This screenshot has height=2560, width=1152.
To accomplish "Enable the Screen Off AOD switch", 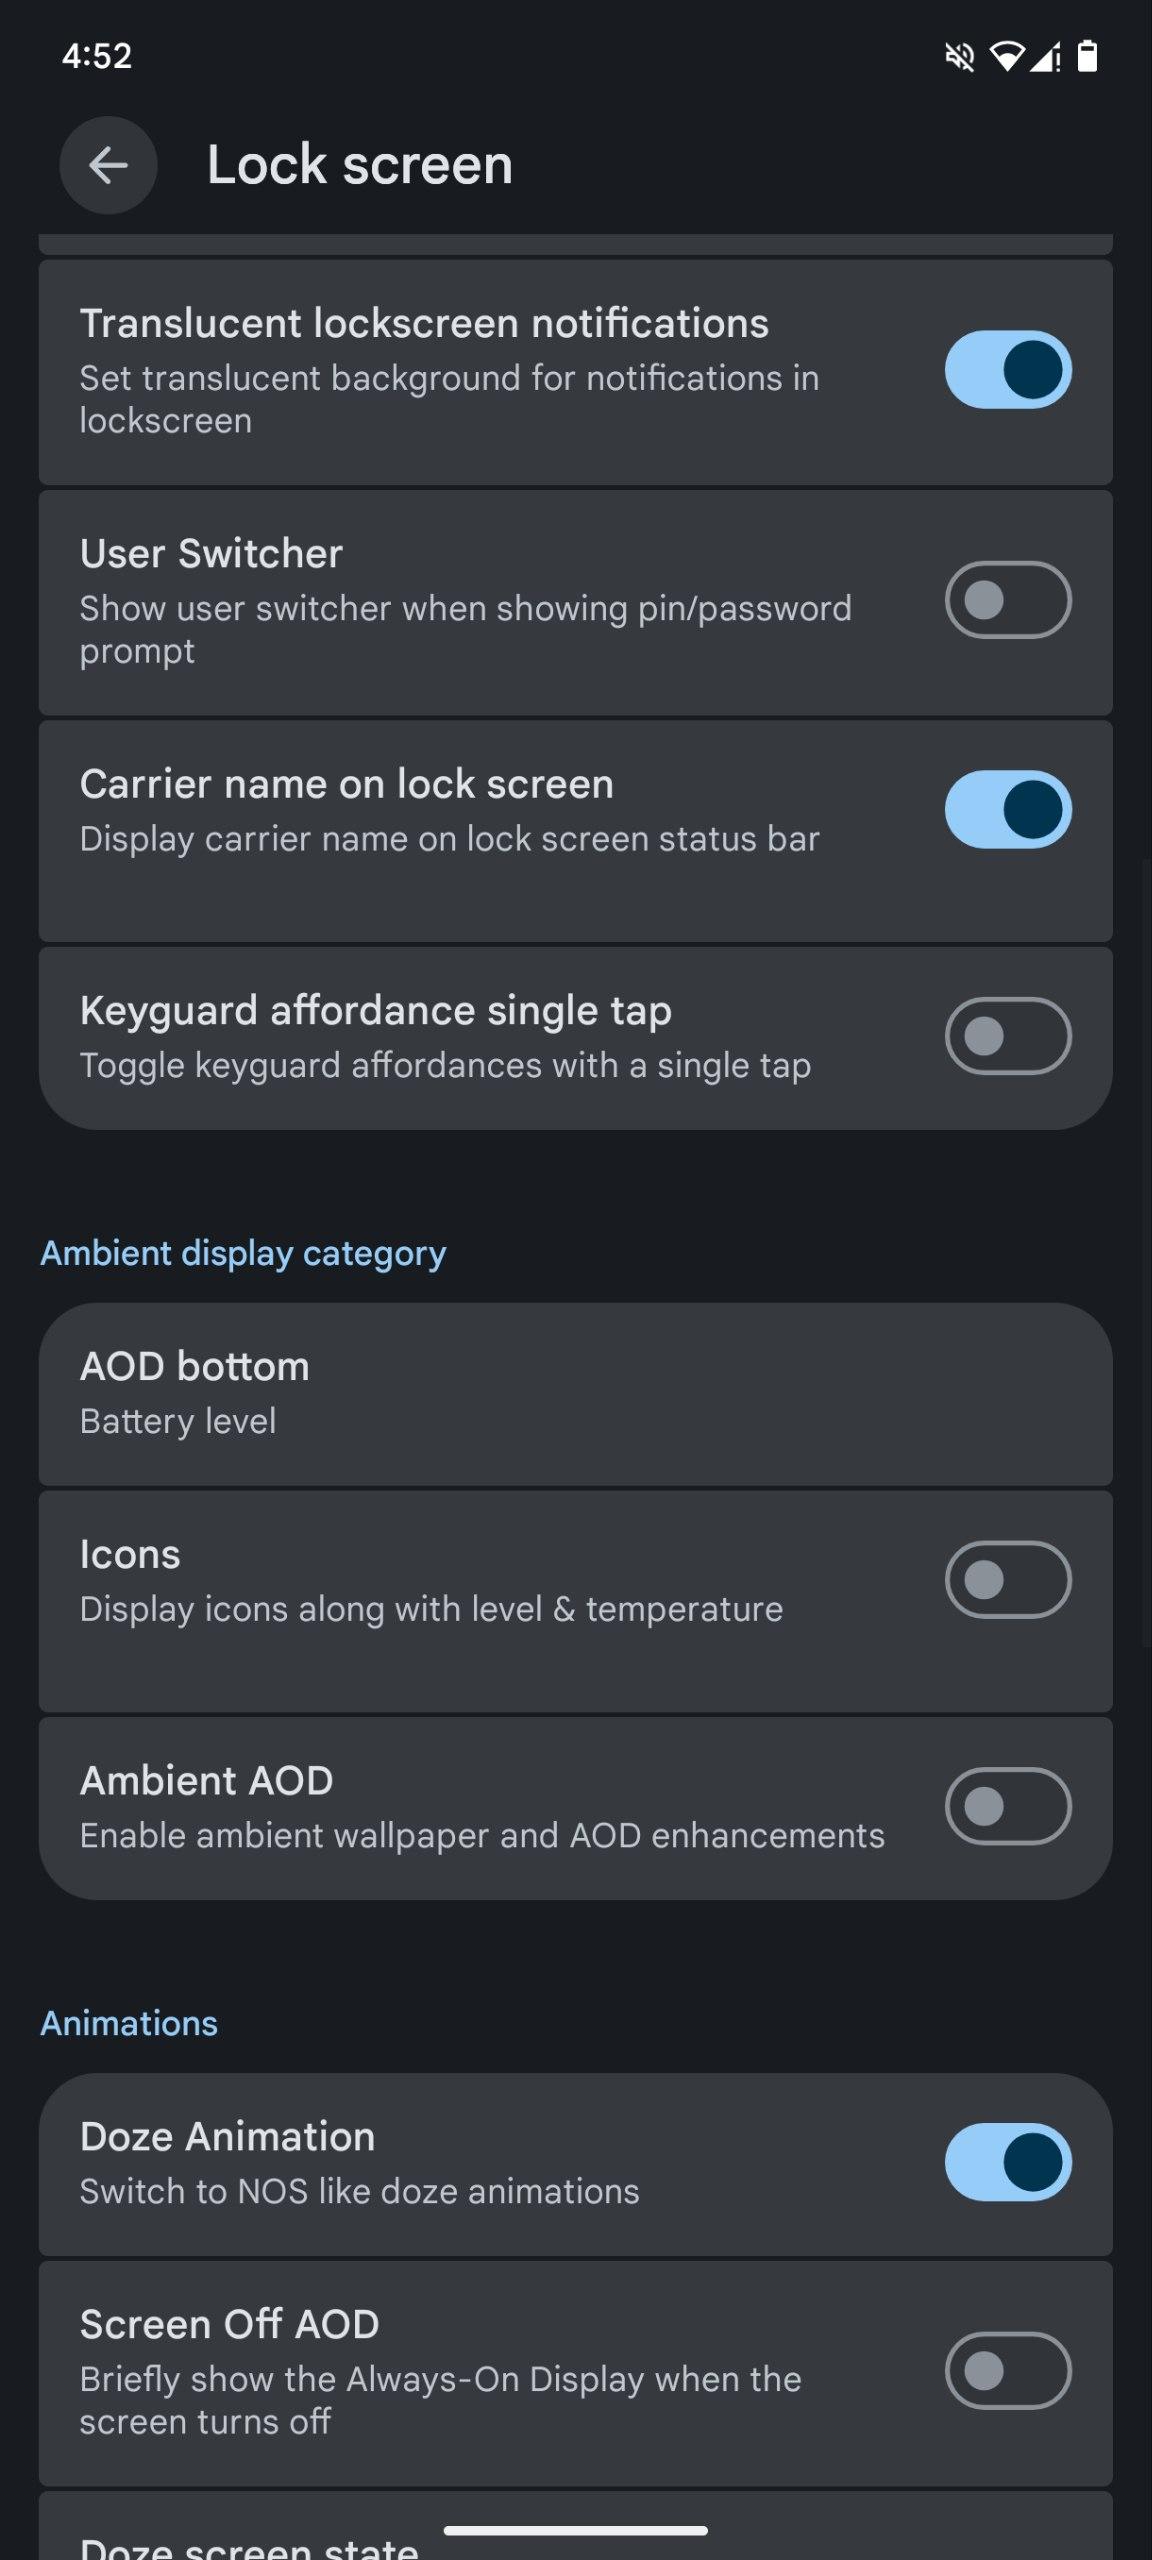I will point(1008,2370).
